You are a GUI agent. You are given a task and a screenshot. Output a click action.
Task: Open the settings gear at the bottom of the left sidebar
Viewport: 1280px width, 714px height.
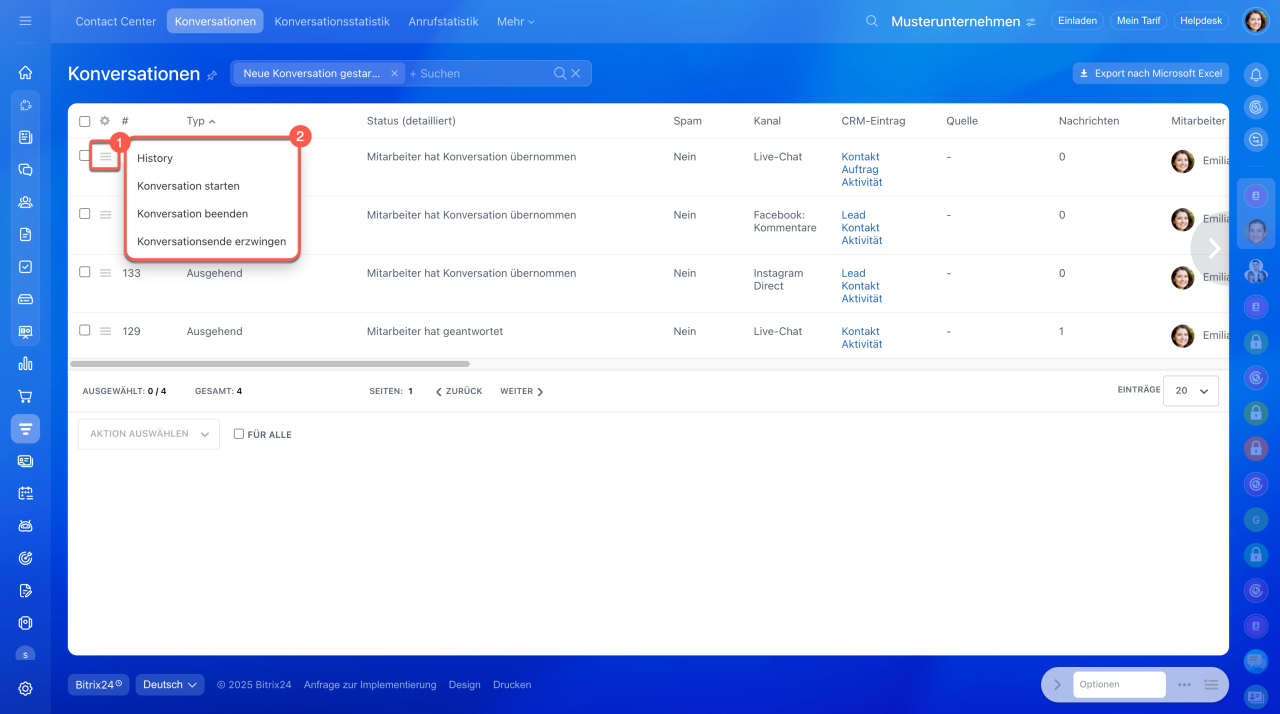tap(25, 688)
